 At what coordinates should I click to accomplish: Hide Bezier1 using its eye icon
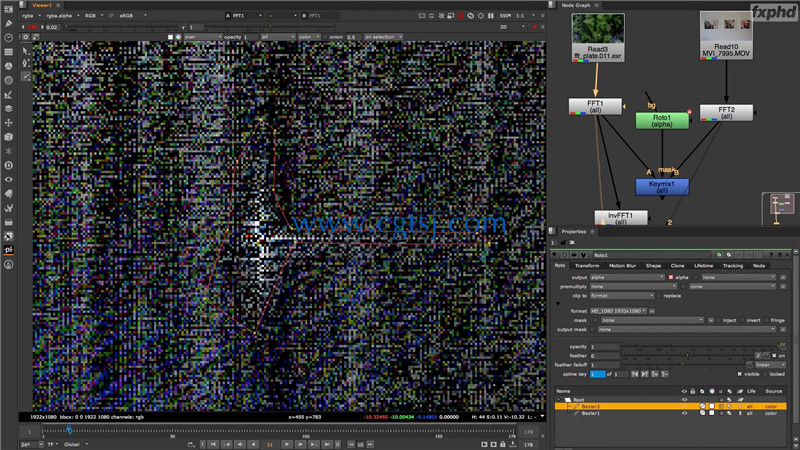[x=684, y=413]
